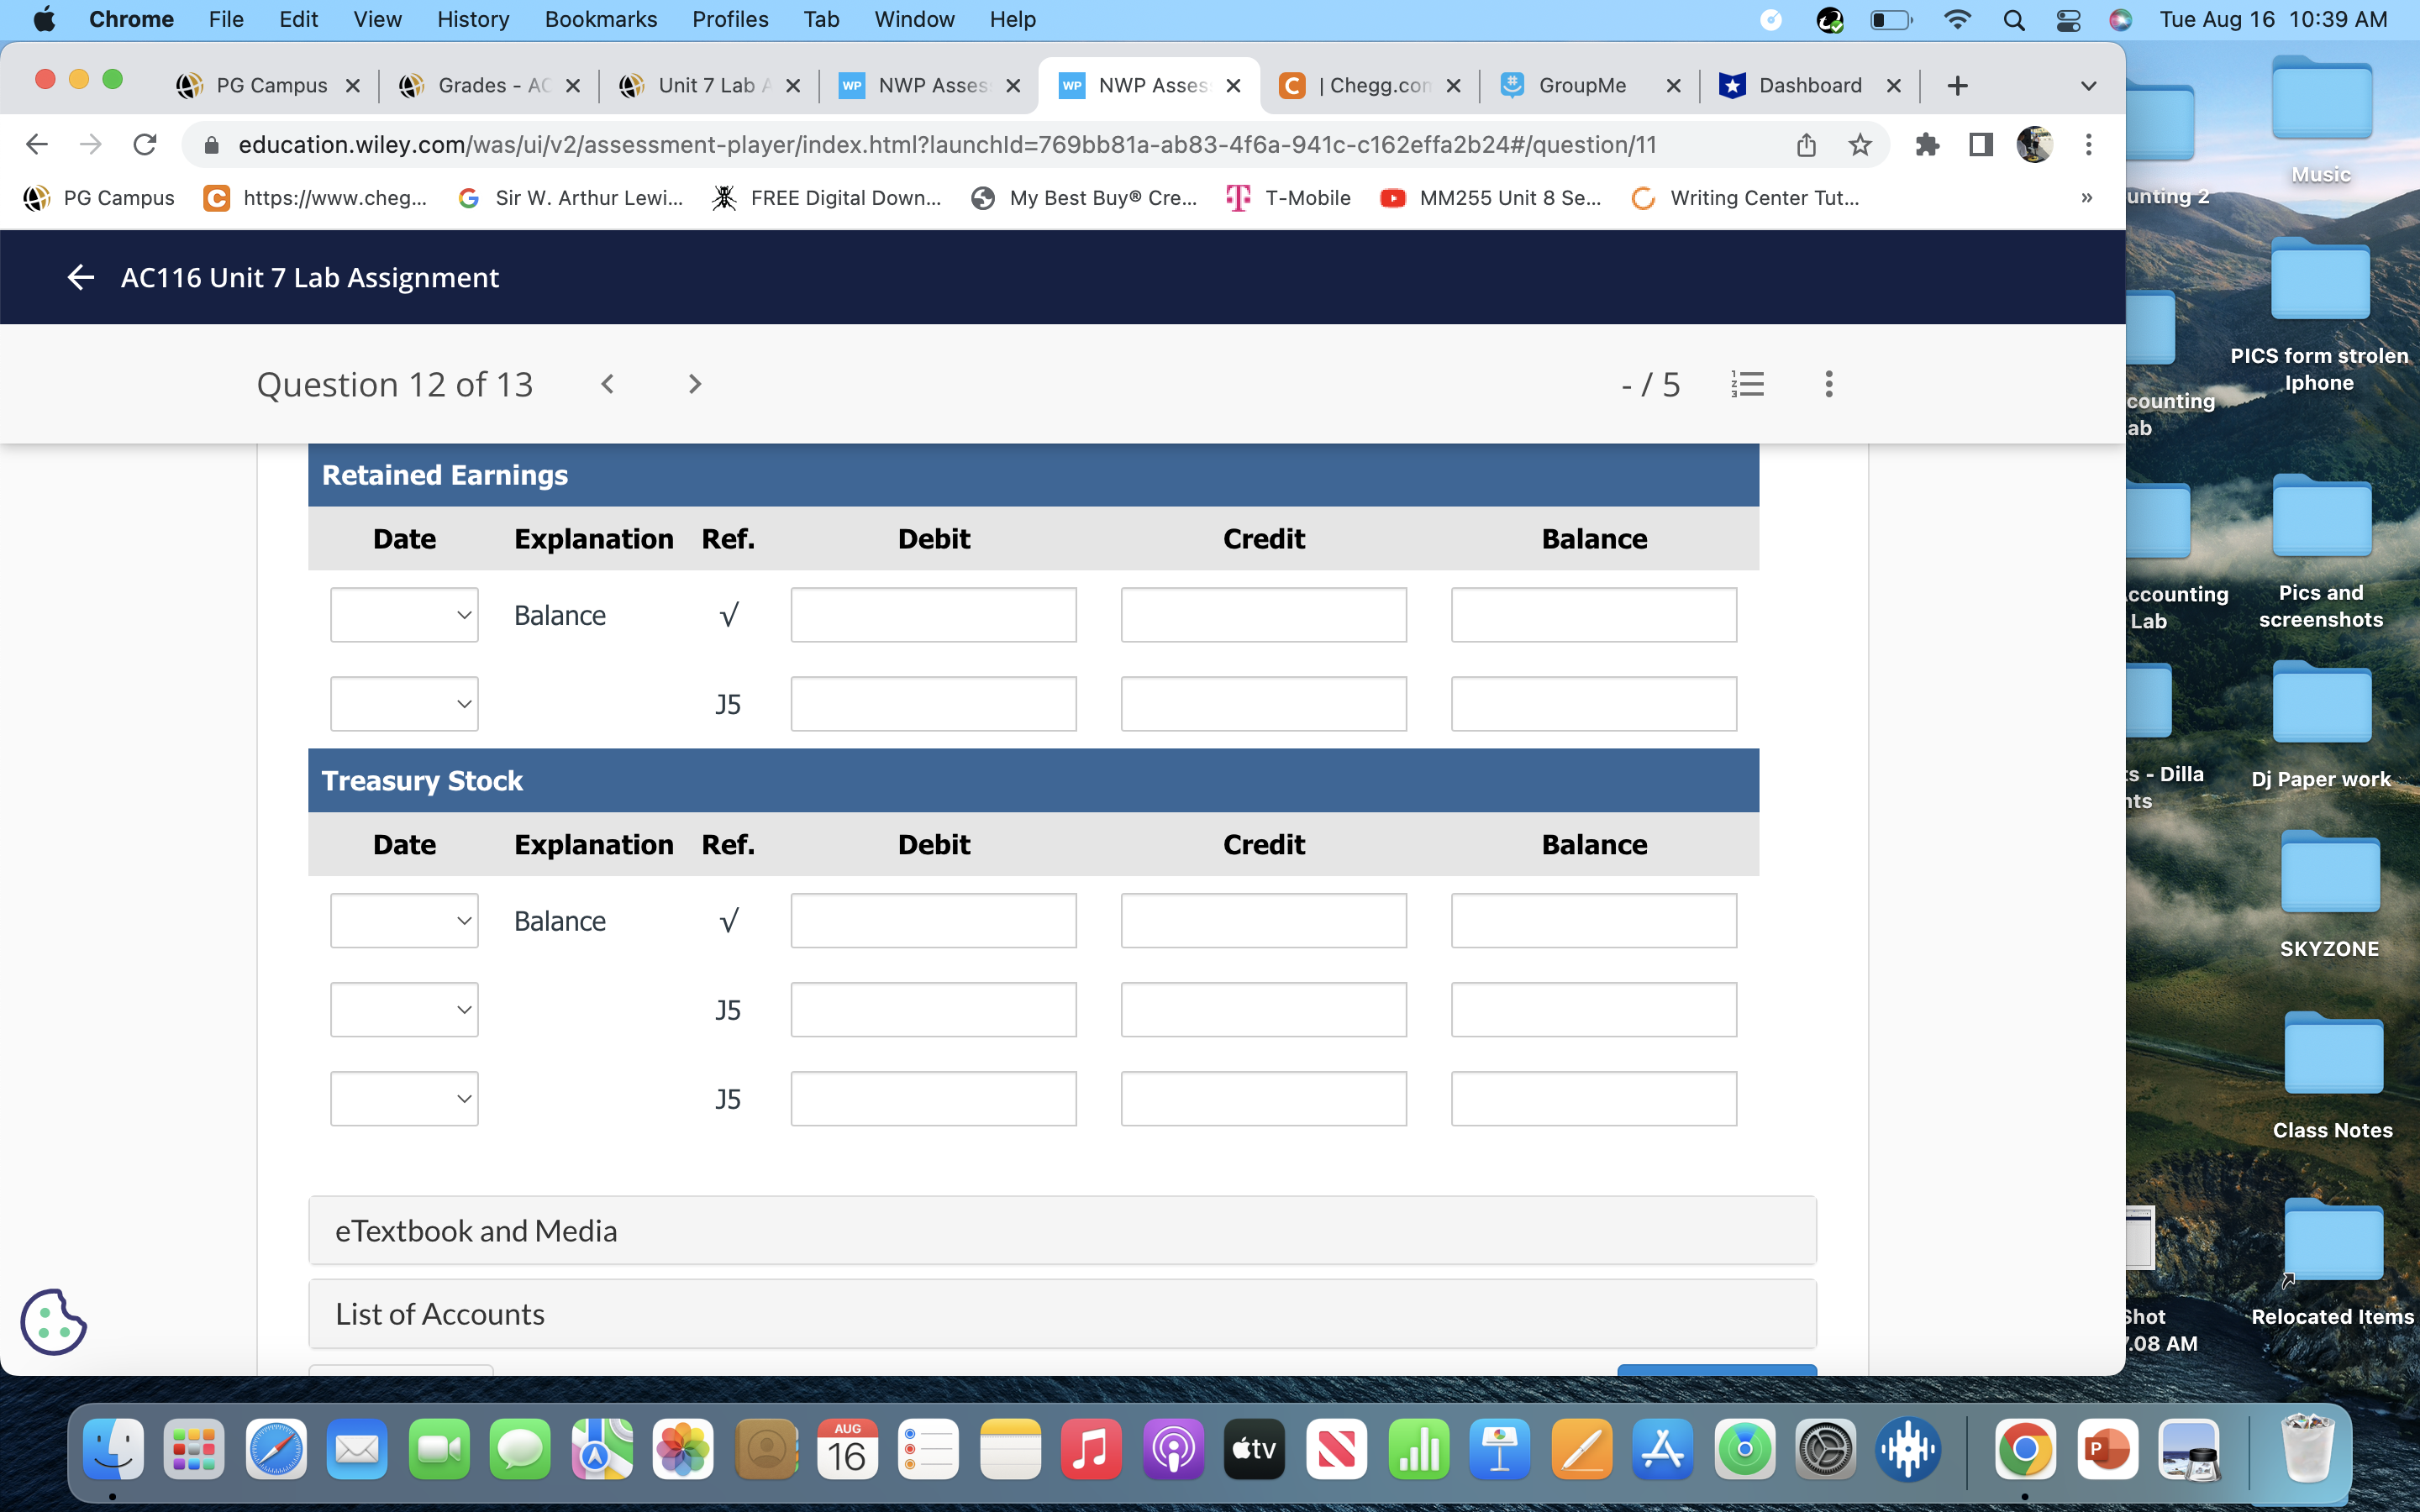Open the Treasury Stock Balance row date dropdown
The image size is (2420, 1512).
404,920
